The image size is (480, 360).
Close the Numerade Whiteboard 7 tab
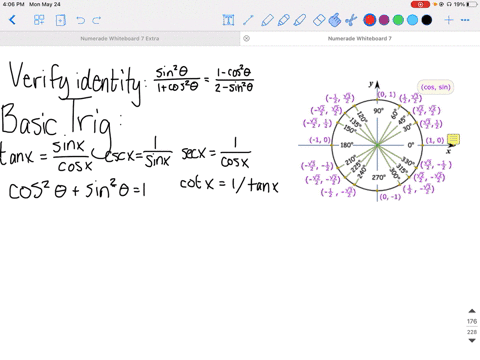(x=246, y=38)
